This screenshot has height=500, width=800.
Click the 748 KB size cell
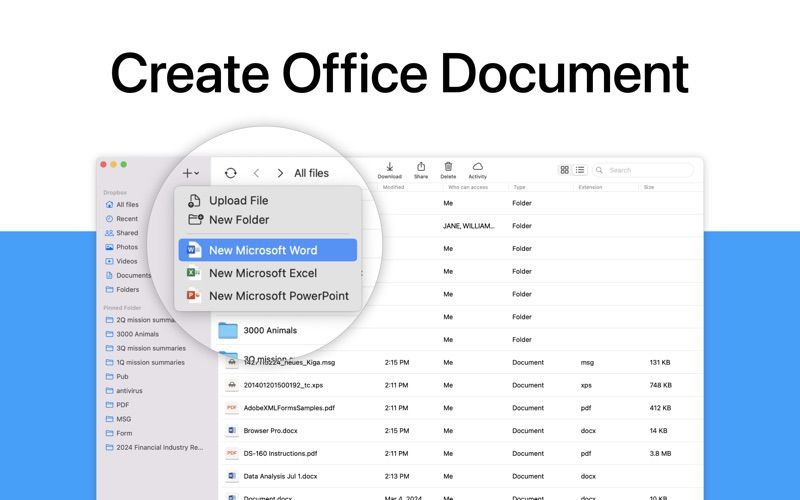pyautogui.click(x=660, y=385)
